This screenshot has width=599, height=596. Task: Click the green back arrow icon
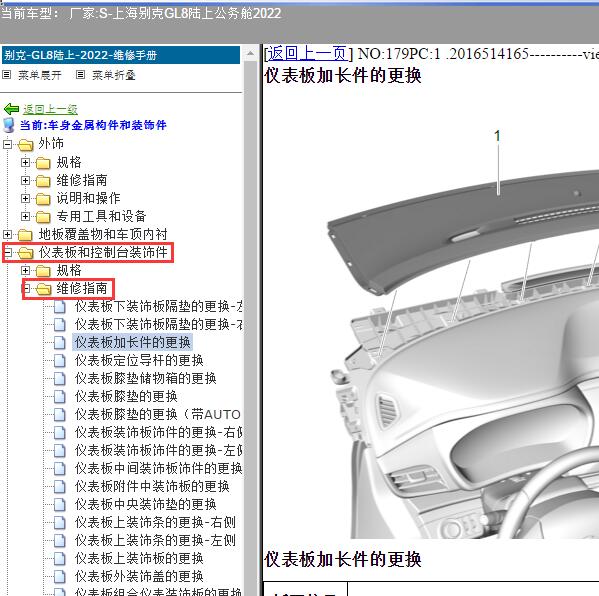[11, 109]
